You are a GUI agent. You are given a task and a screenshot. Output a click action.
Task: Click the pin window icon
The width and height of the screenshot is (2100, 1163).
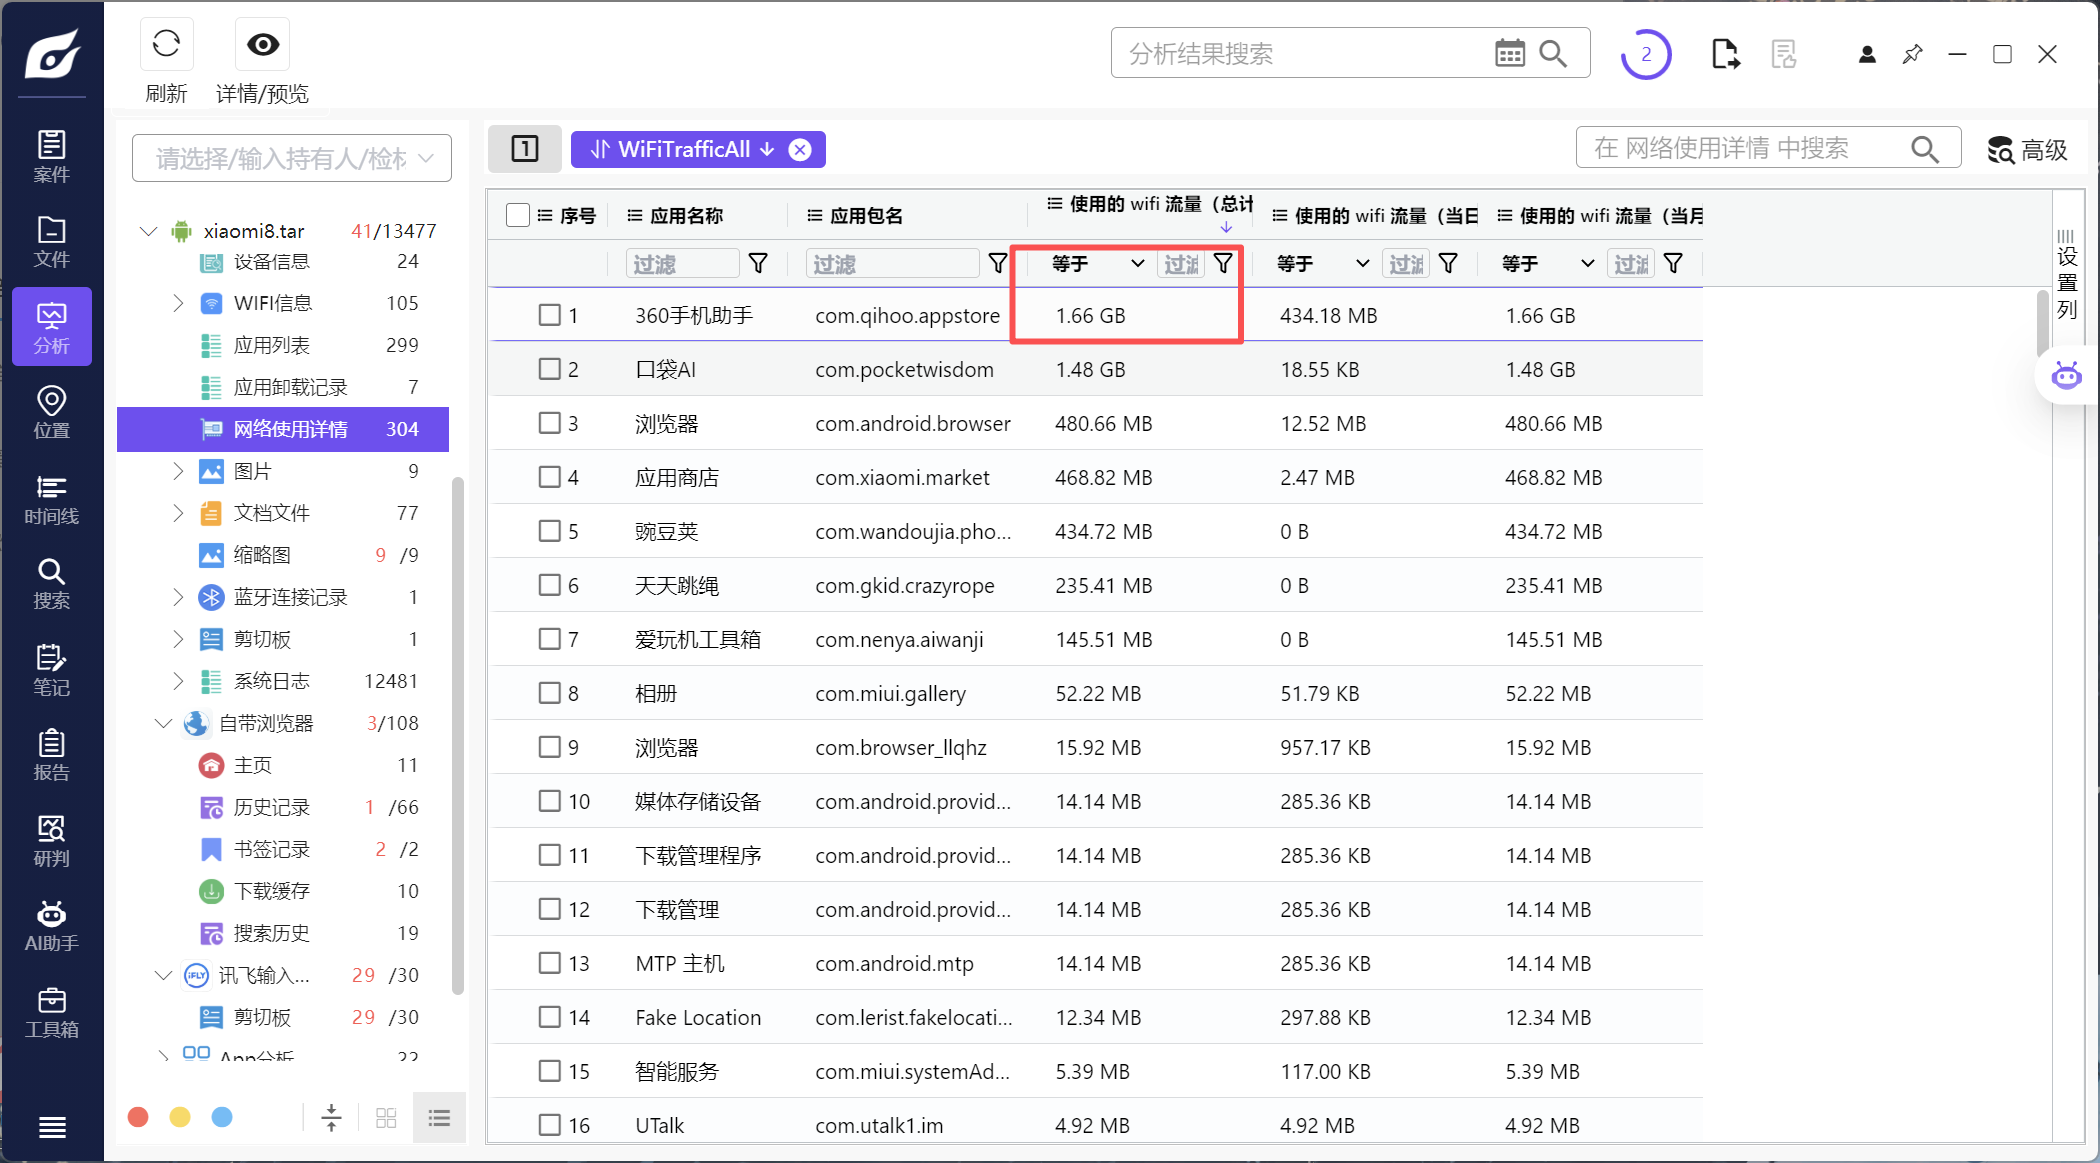(x=1912, y=54)
